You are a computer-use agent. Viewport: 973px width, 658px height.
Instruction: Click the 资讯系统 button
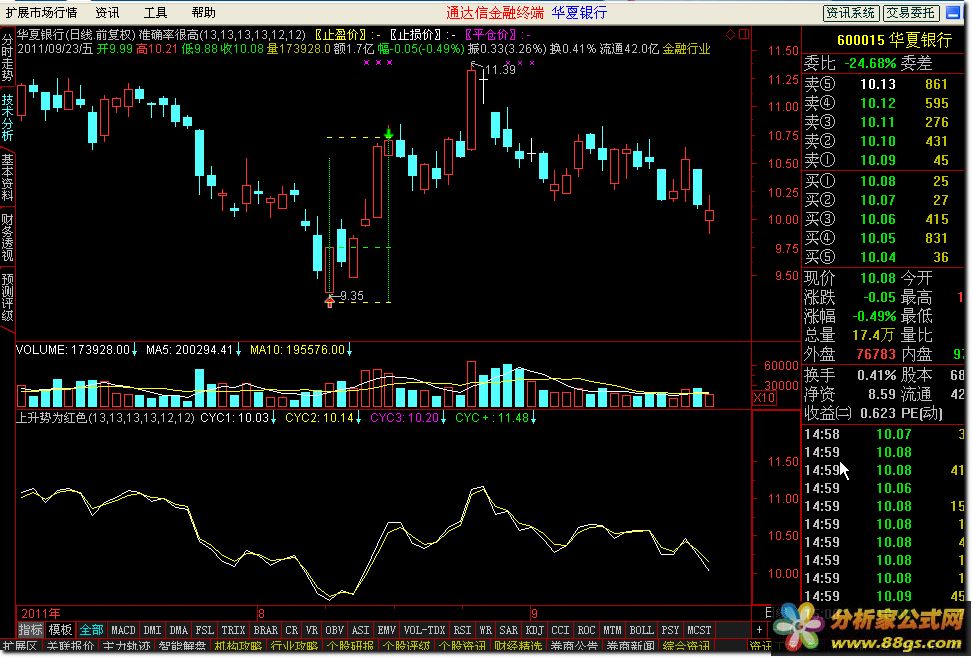850,12
